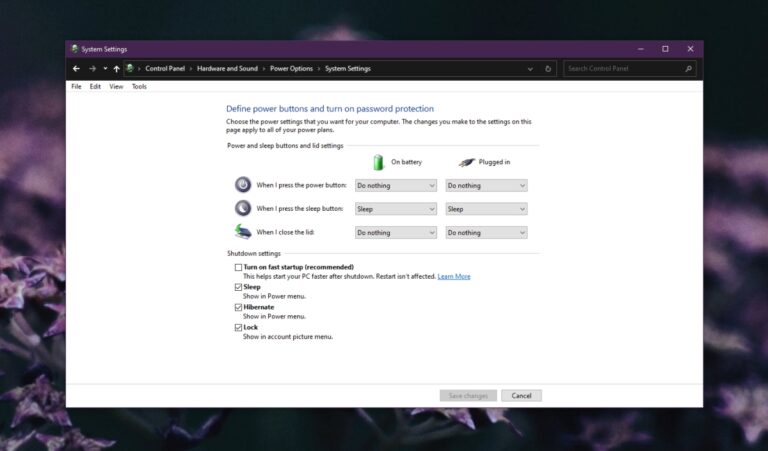Click the System Settings title bar icon
This screenshot has height=451, width=768.
tap(75, 49)
